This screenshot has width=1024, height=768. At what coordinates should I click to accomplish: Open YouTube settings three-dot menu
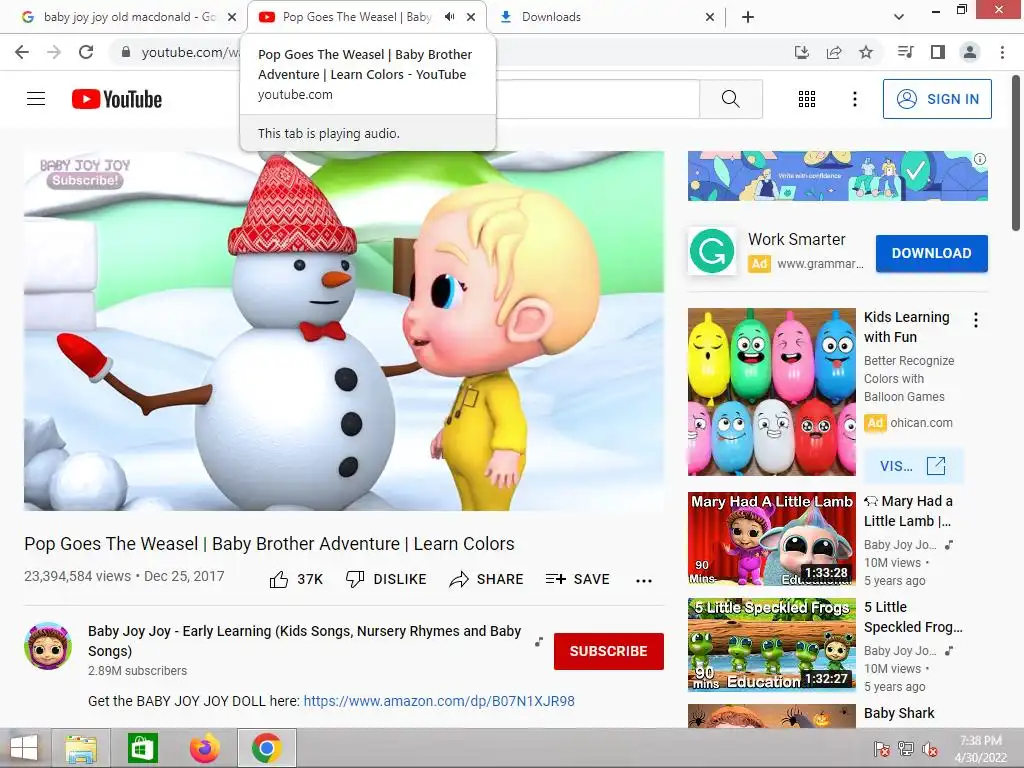854,99
